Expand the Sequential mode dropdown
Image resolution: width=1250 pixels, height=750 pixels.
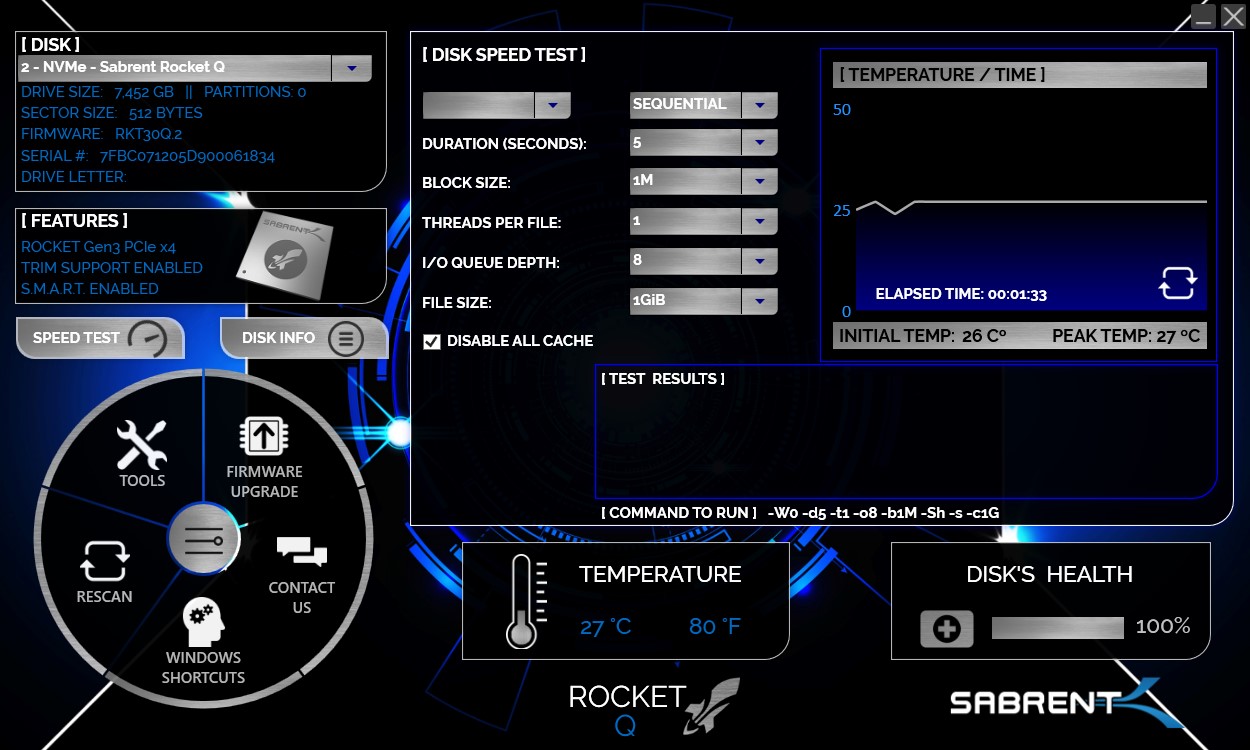pyautogui.click(x=760, y=105)
